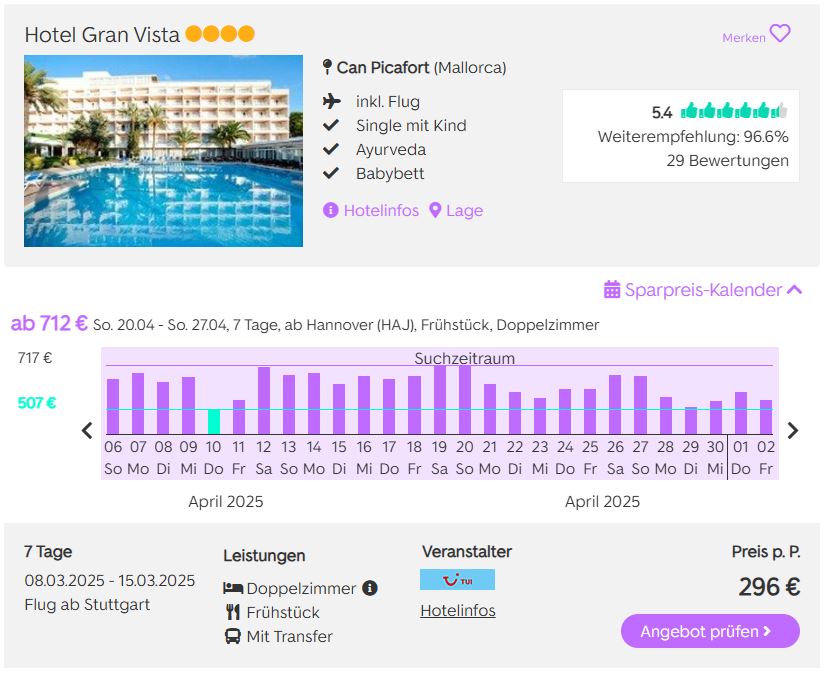Show next dates with right arrow
Image resolution: width=825 pixels, height=674 pixels.
793,430
